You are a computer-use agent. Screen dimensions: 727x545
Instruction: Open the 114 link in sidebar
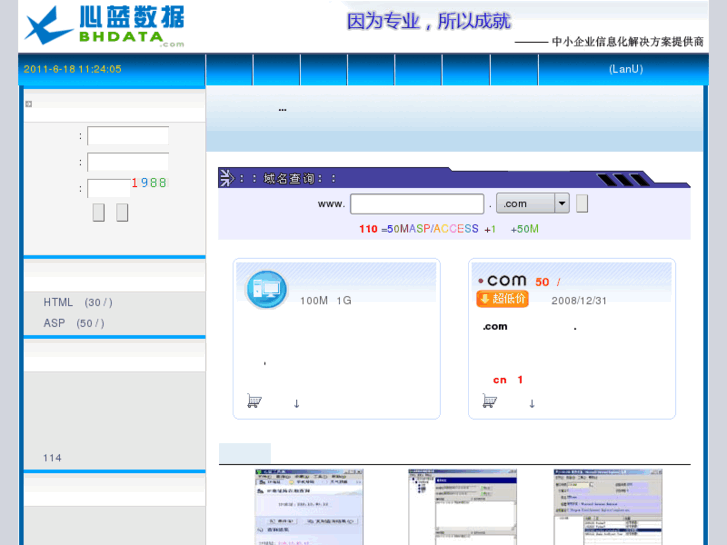[52, 458]
